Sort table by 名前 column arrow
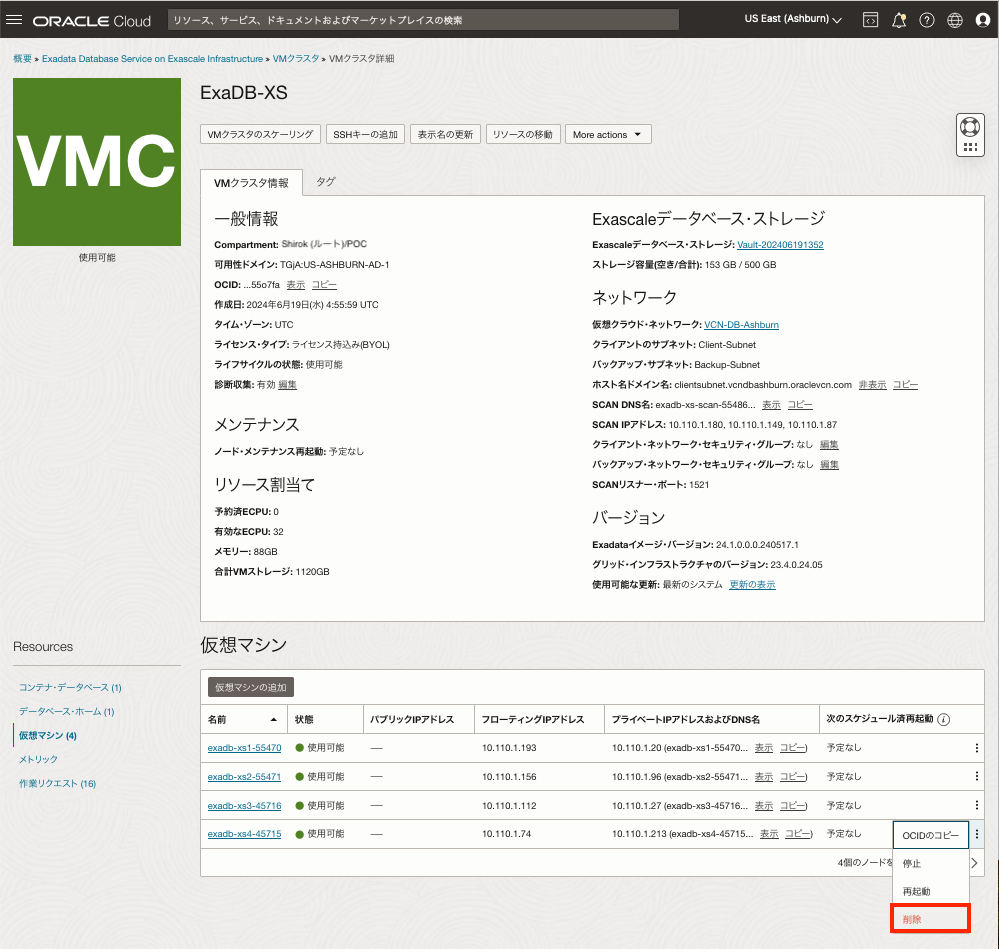999x949 pixels. (x=274, y=720)
